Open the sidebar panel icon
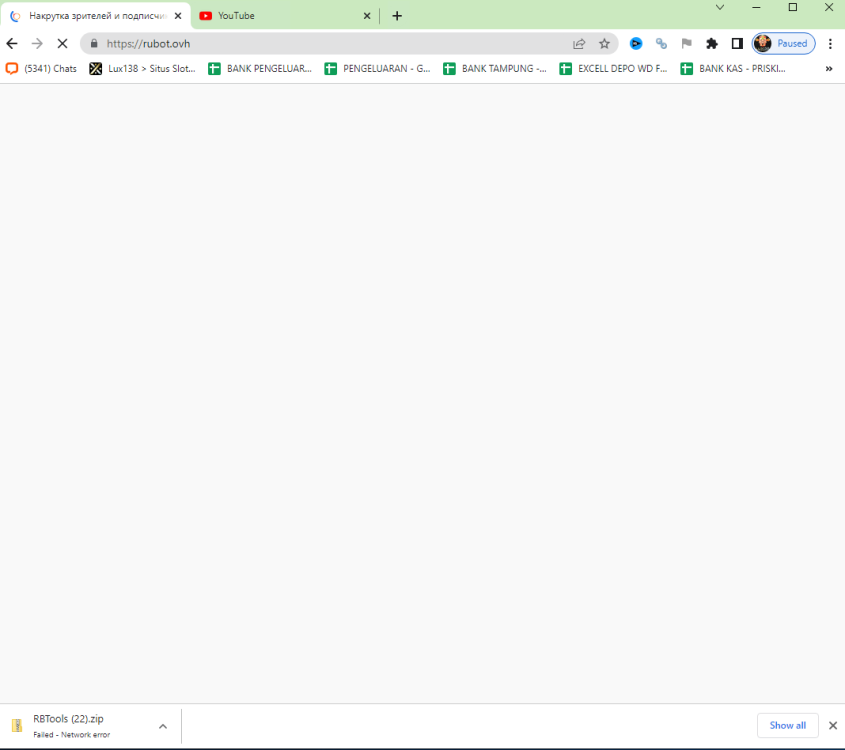845x750 pixels. tap(737, 44)
